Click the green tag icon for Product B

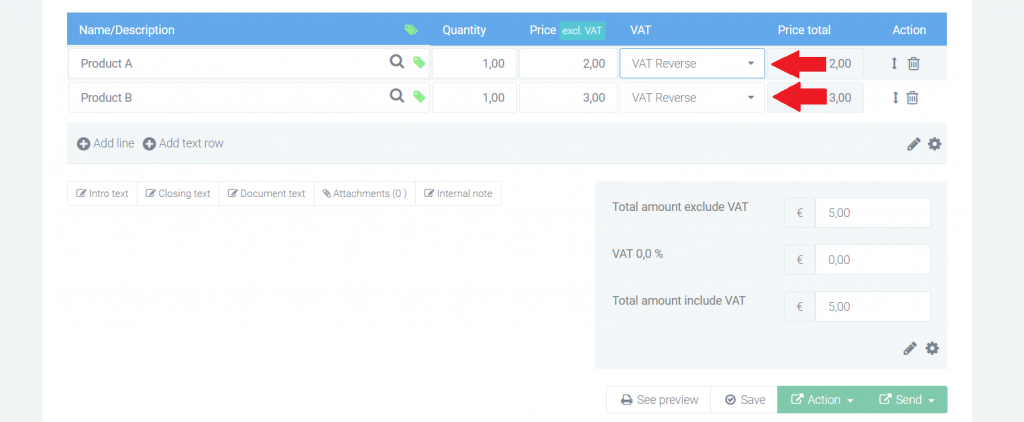tap(419, 97)
